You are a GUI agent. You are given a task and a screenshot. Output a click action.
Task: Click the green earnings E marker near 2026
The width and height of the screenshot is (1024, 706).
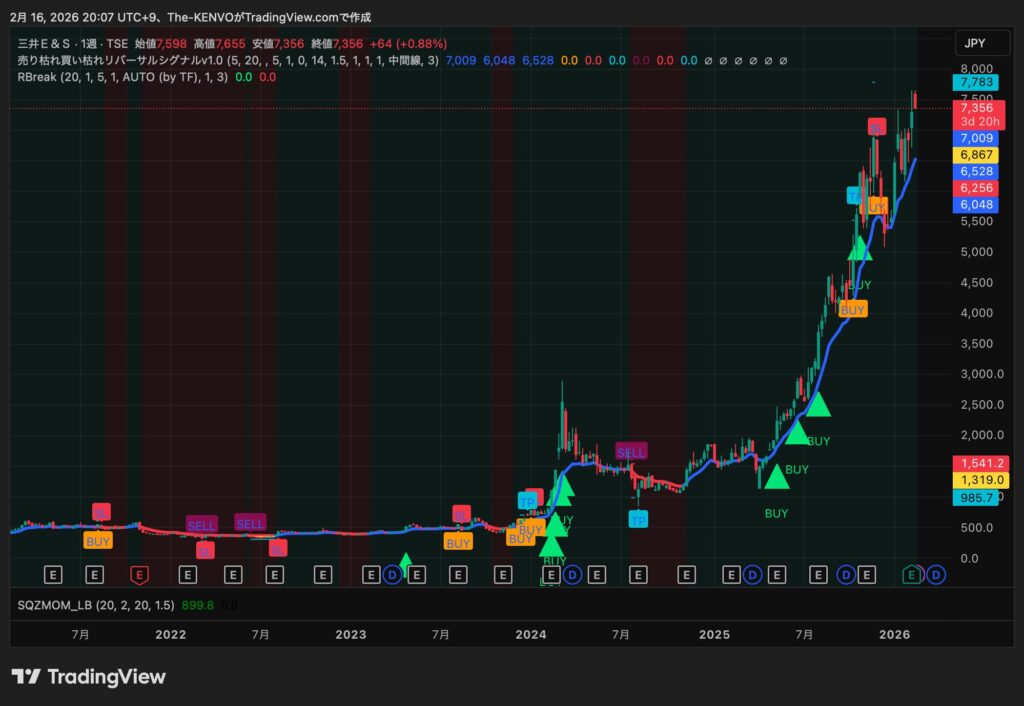pos(911,575)
